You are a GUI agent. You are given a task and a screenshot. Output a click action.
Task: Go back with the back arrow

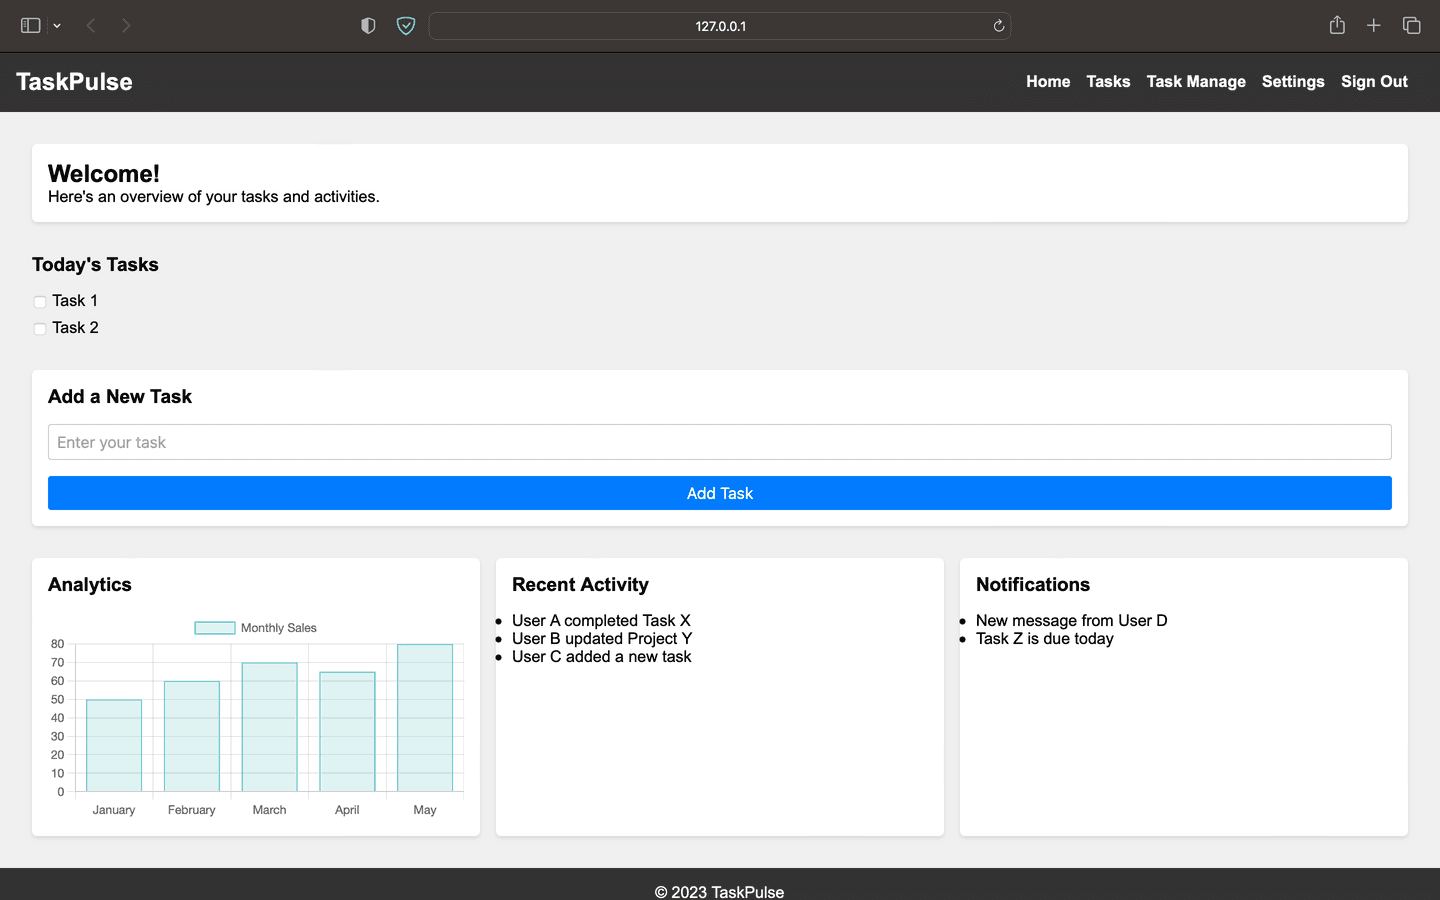point(91,26)
